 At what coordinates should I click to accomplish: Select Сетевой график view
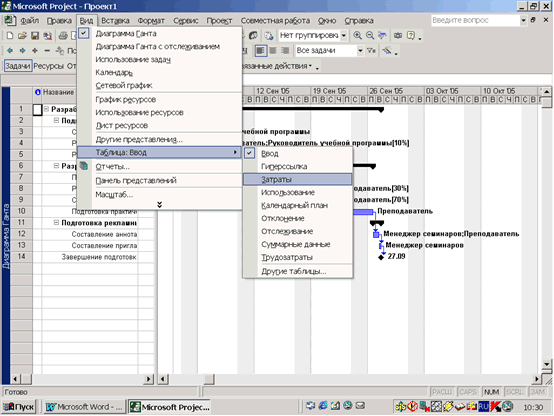tap(124, 86)
